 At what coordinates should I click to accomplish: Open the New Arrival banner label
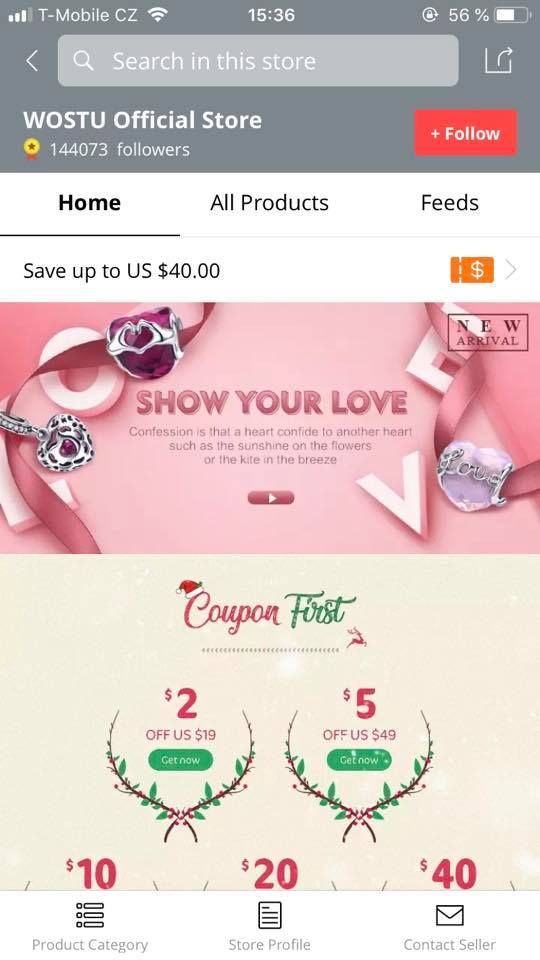click(487, 332)
